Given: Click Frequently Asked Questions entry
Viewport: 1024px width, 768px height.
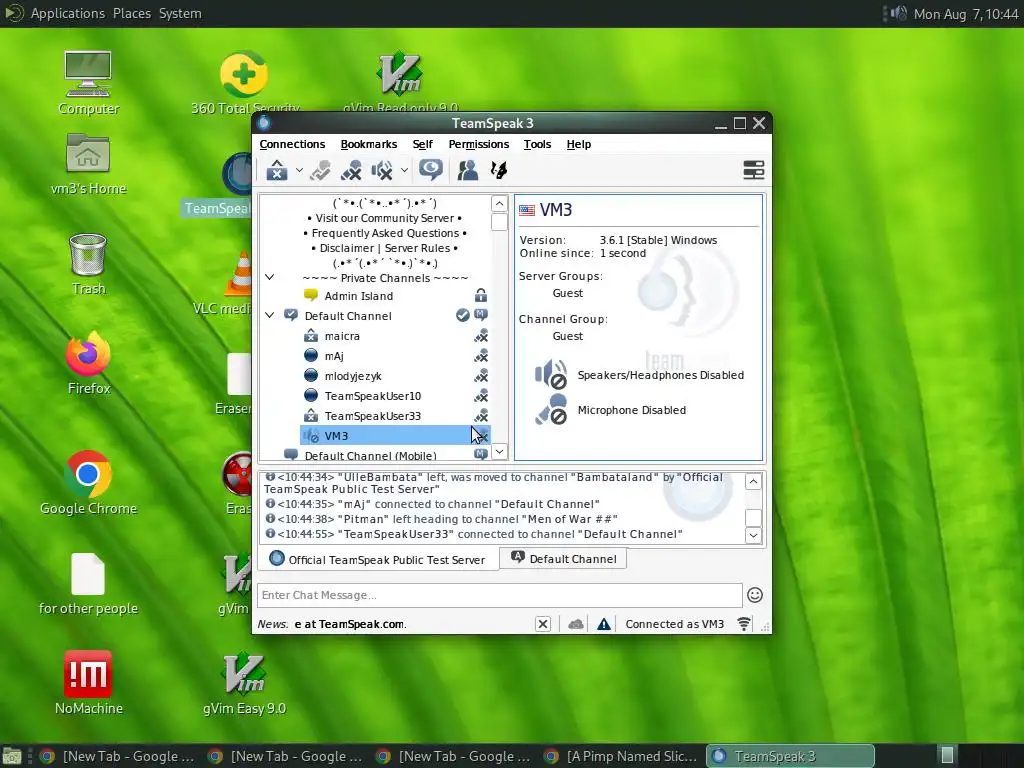Looking at the screenshot, I should [385, 233].
